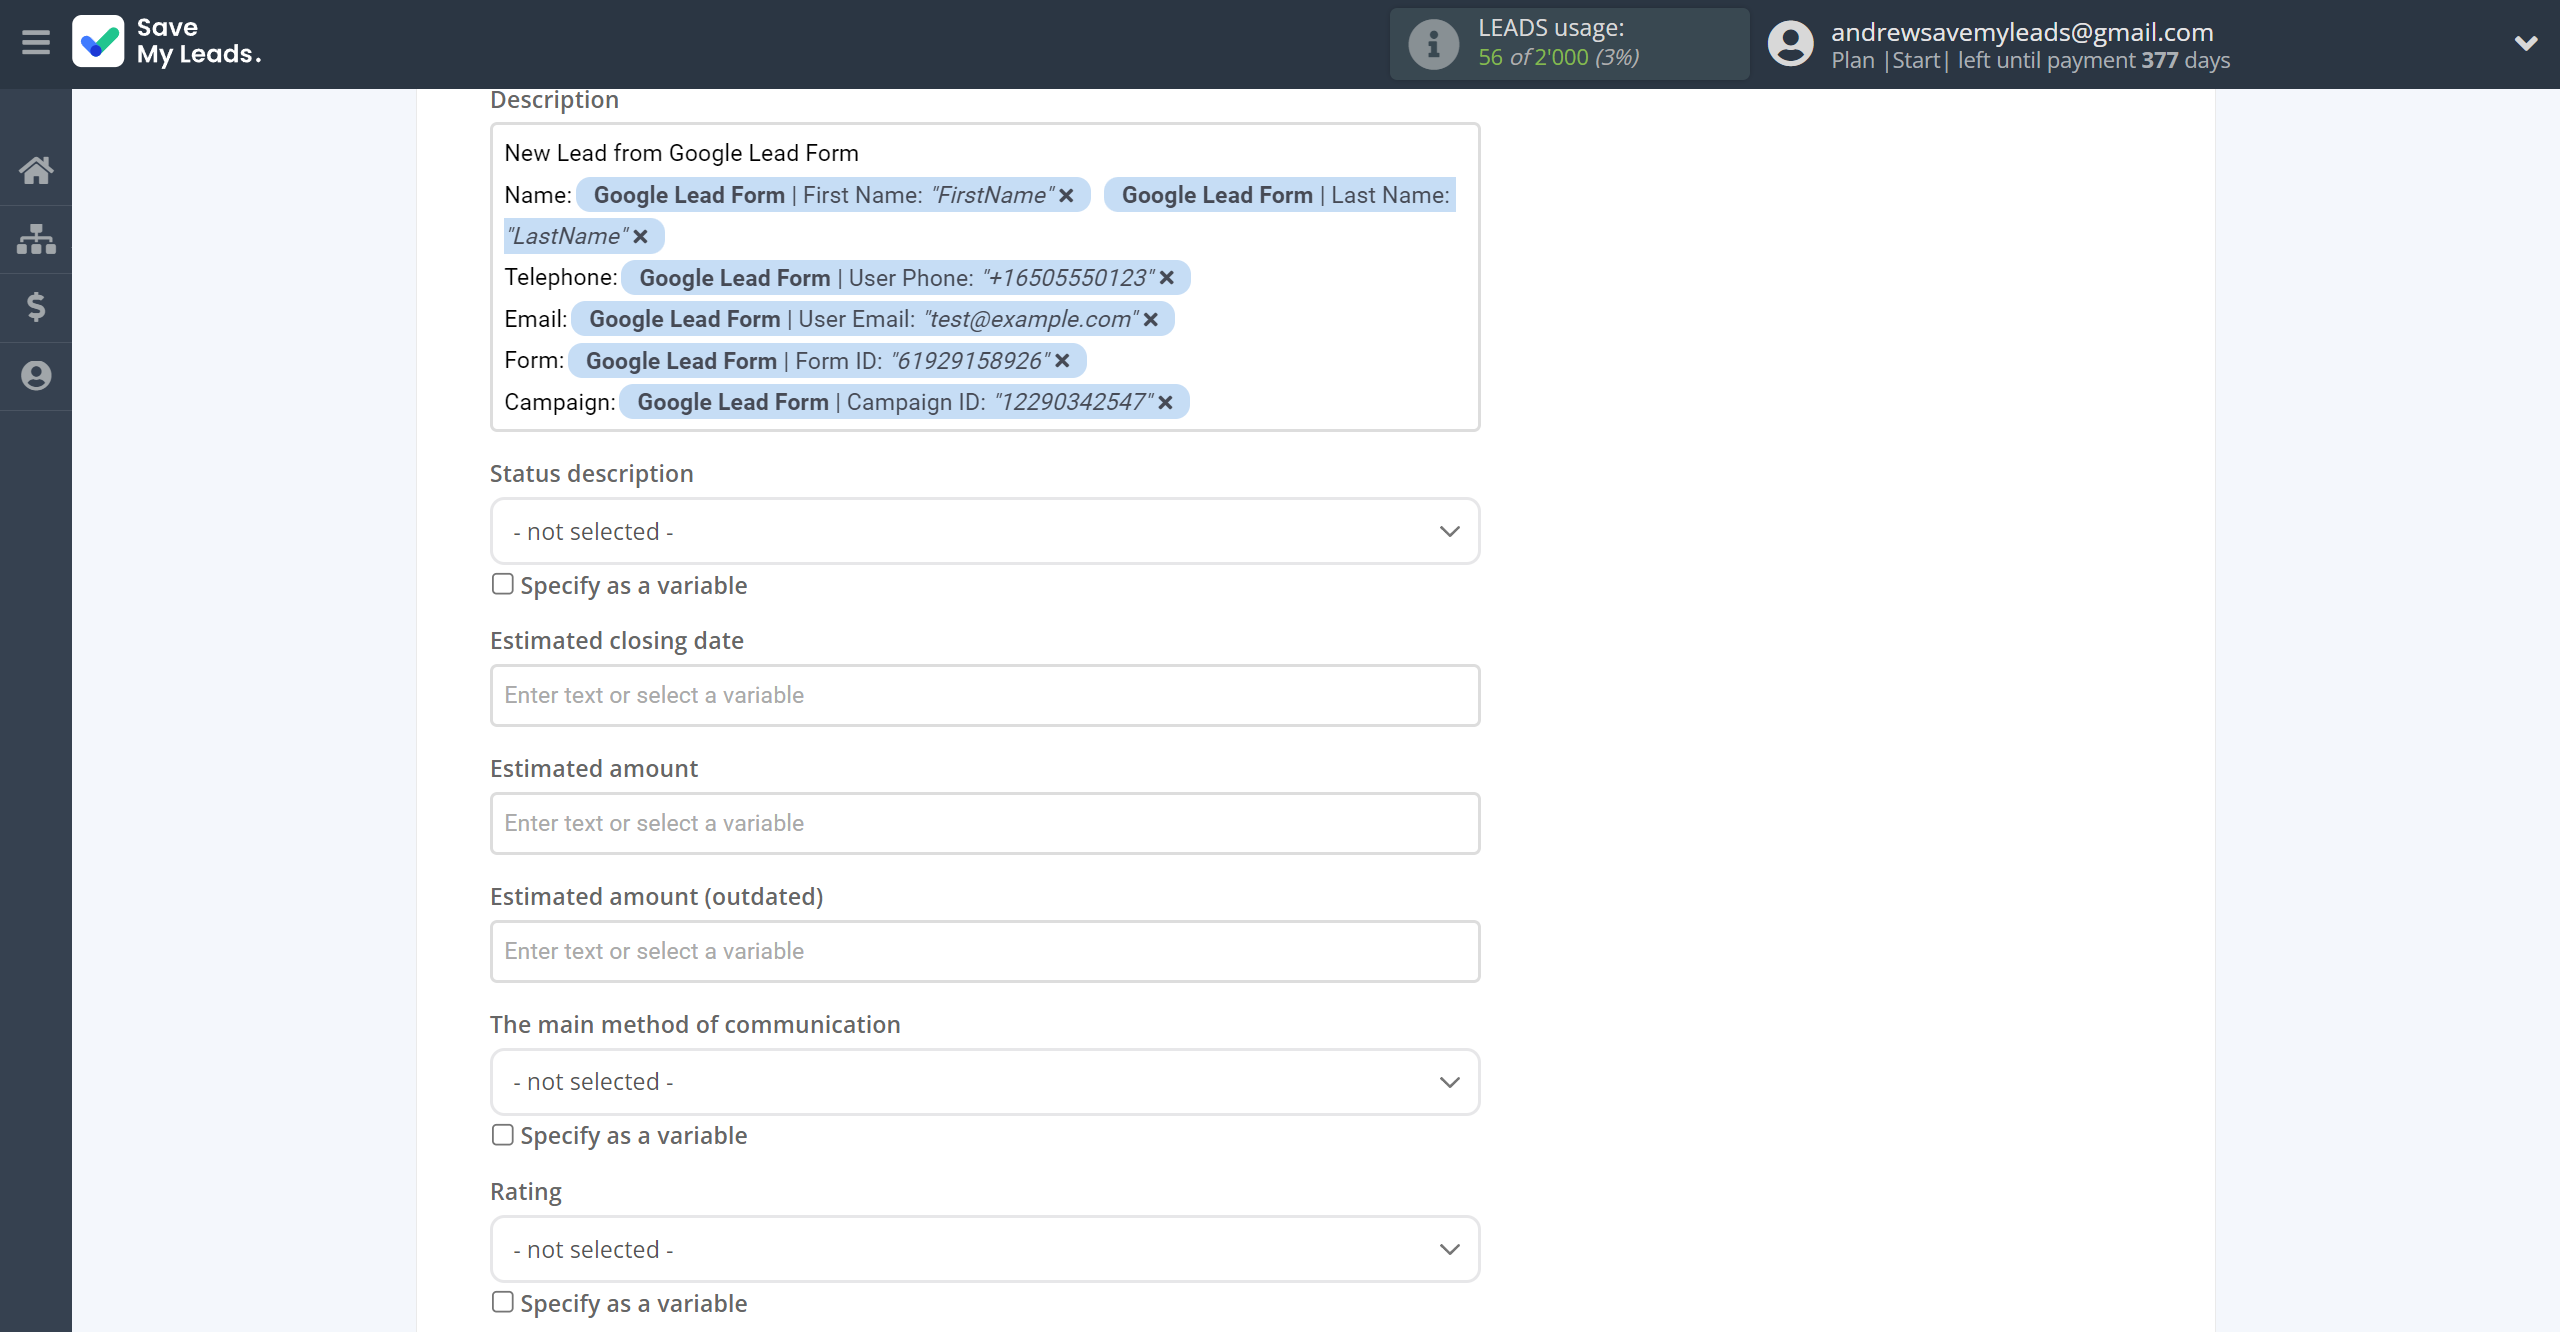Open the connections sitemap icon

[36, 238]
